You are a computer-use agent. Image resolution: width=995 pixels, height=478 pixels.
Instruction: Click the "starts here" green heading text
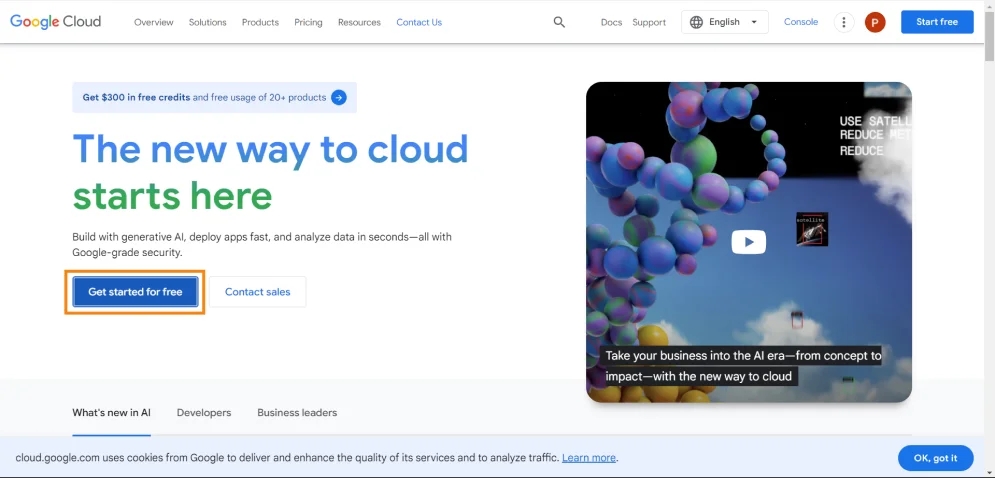(172, 196)
